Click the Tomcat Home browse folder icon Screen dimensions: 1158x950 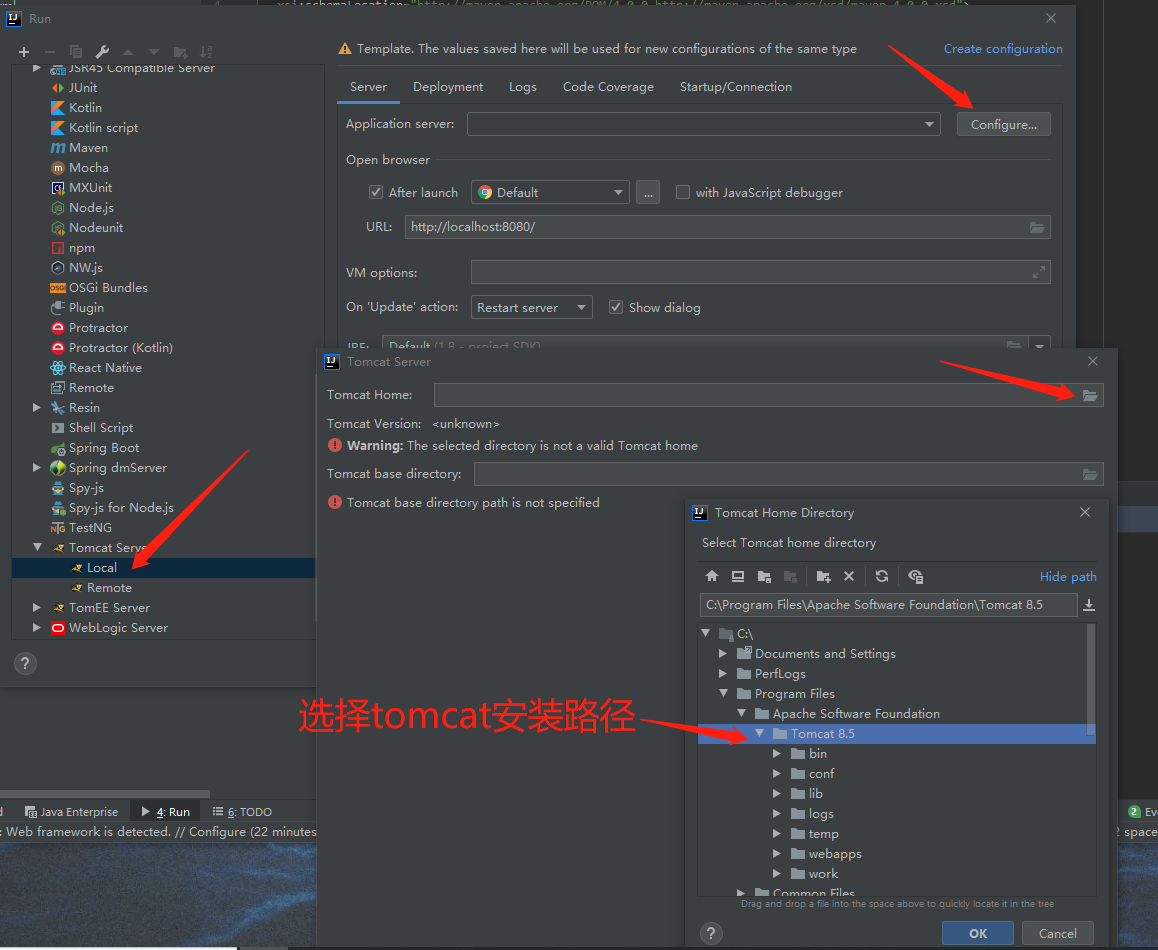1090,395
